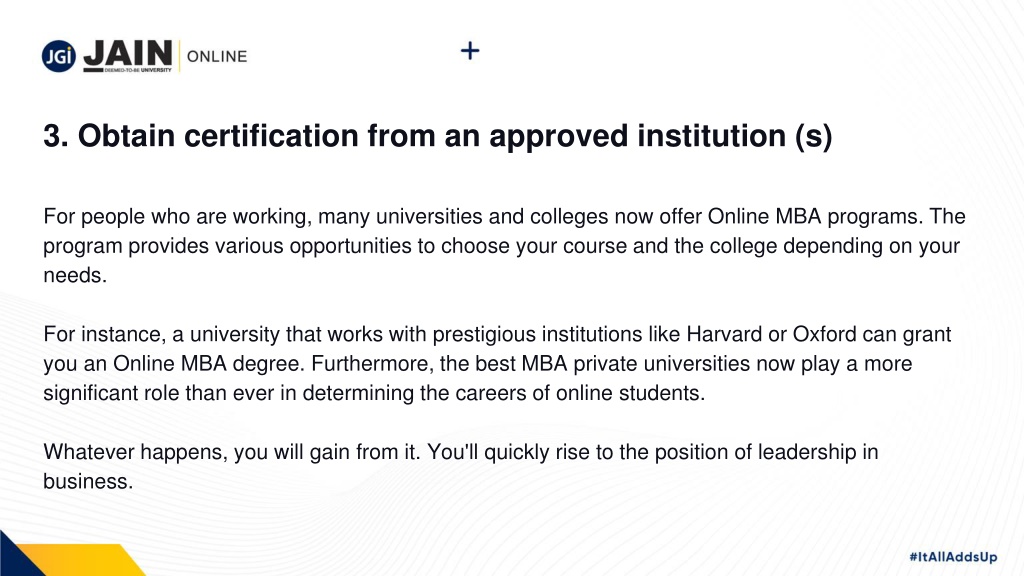Viewport: 1024px width, 576px height.
Task: Click the dark blue triangle corner graphic
Action: [21, 554]
